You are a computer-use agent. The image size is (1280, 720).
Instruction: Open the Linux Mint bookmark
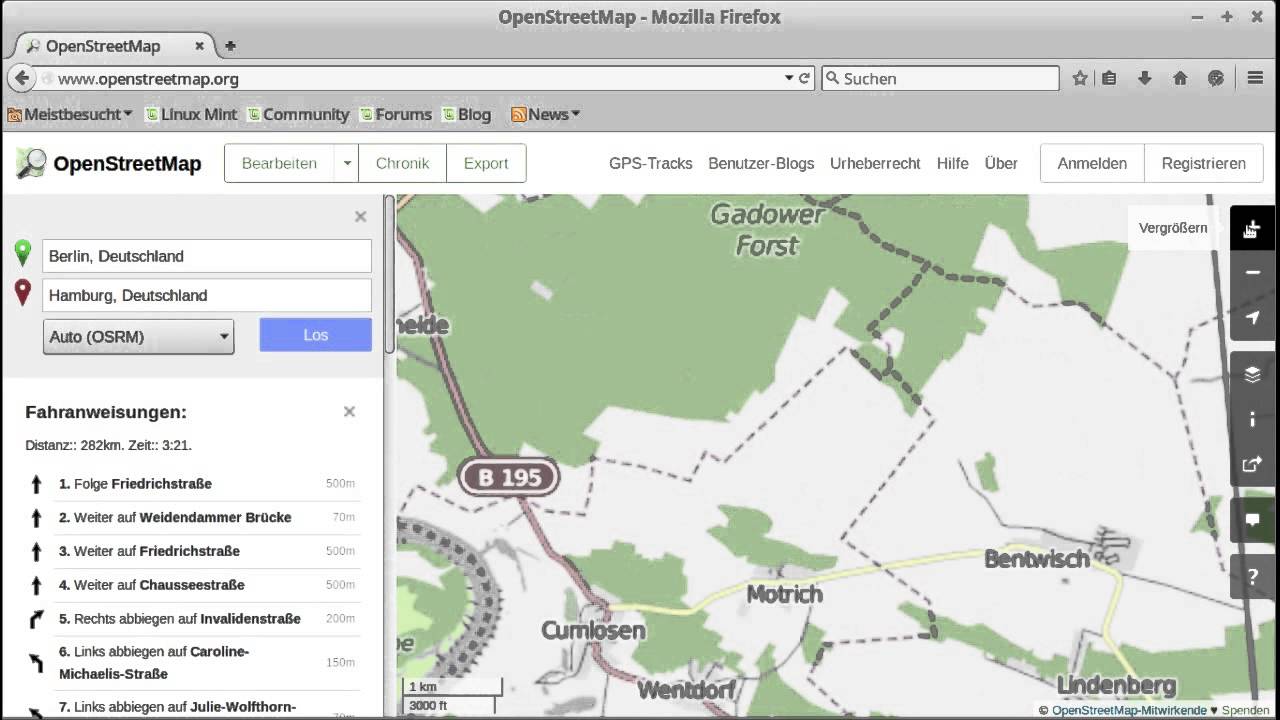pos(191,114)
